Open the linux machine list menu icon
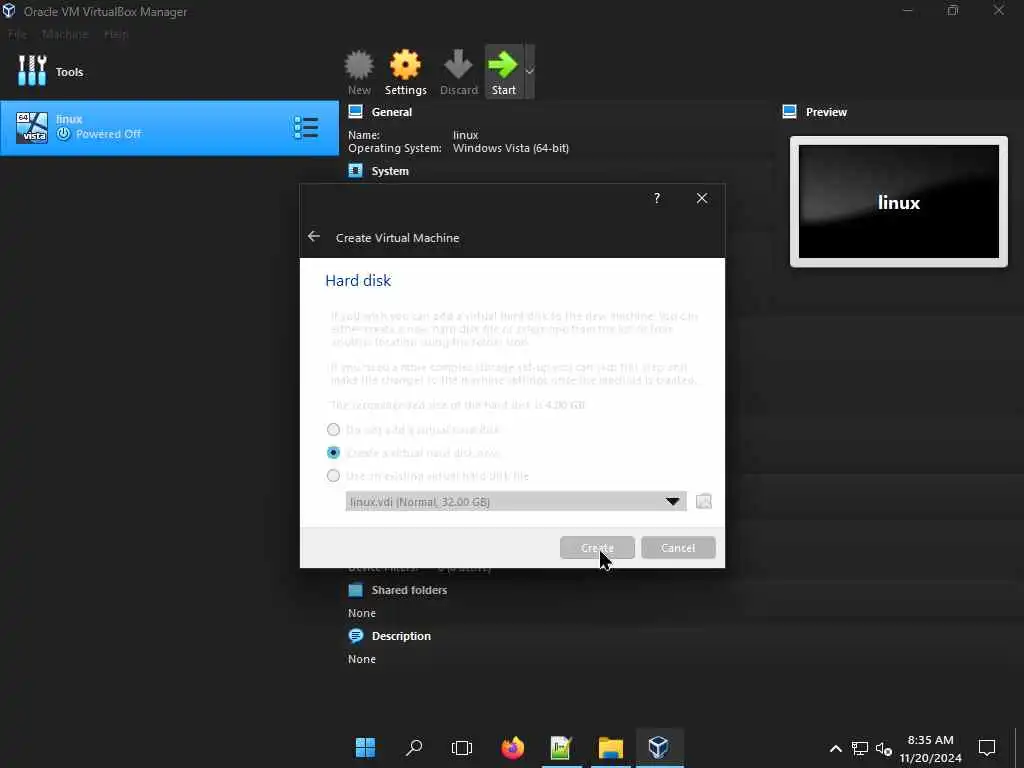 coord(306,127)
